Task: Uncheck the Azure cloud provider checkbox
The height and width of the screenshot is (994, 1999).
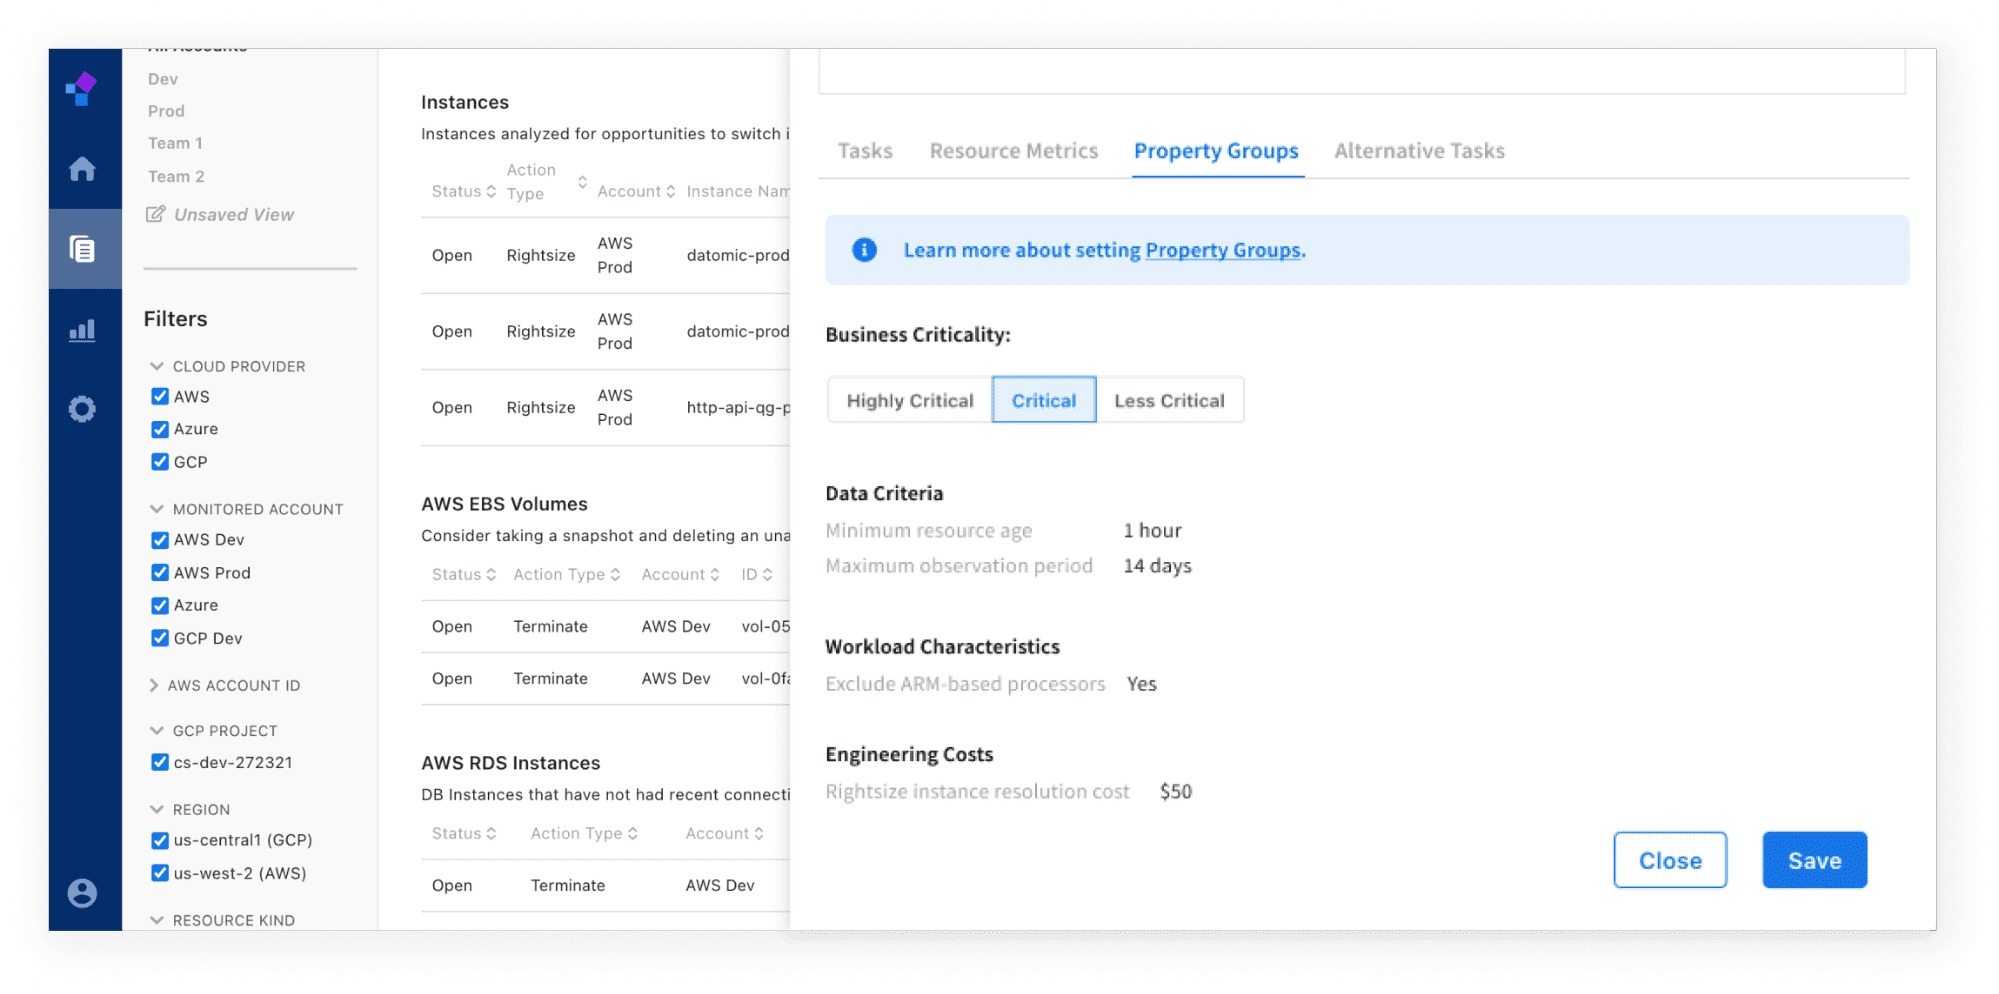Action: [160, 429]
